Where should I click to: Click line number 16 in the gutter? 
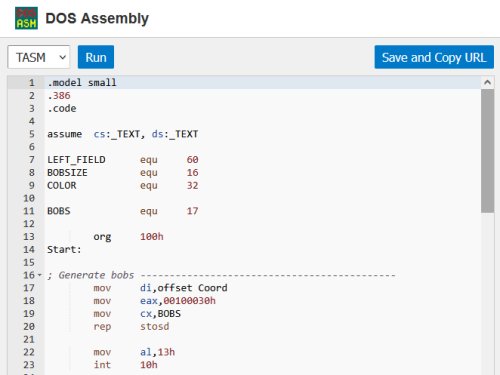pos(29,275)
